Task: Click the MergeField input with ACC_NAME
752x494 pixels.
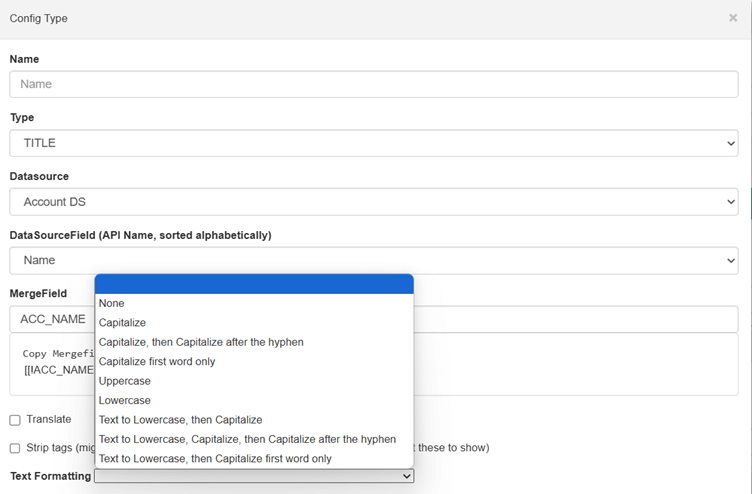Action: tap(52, 319)
